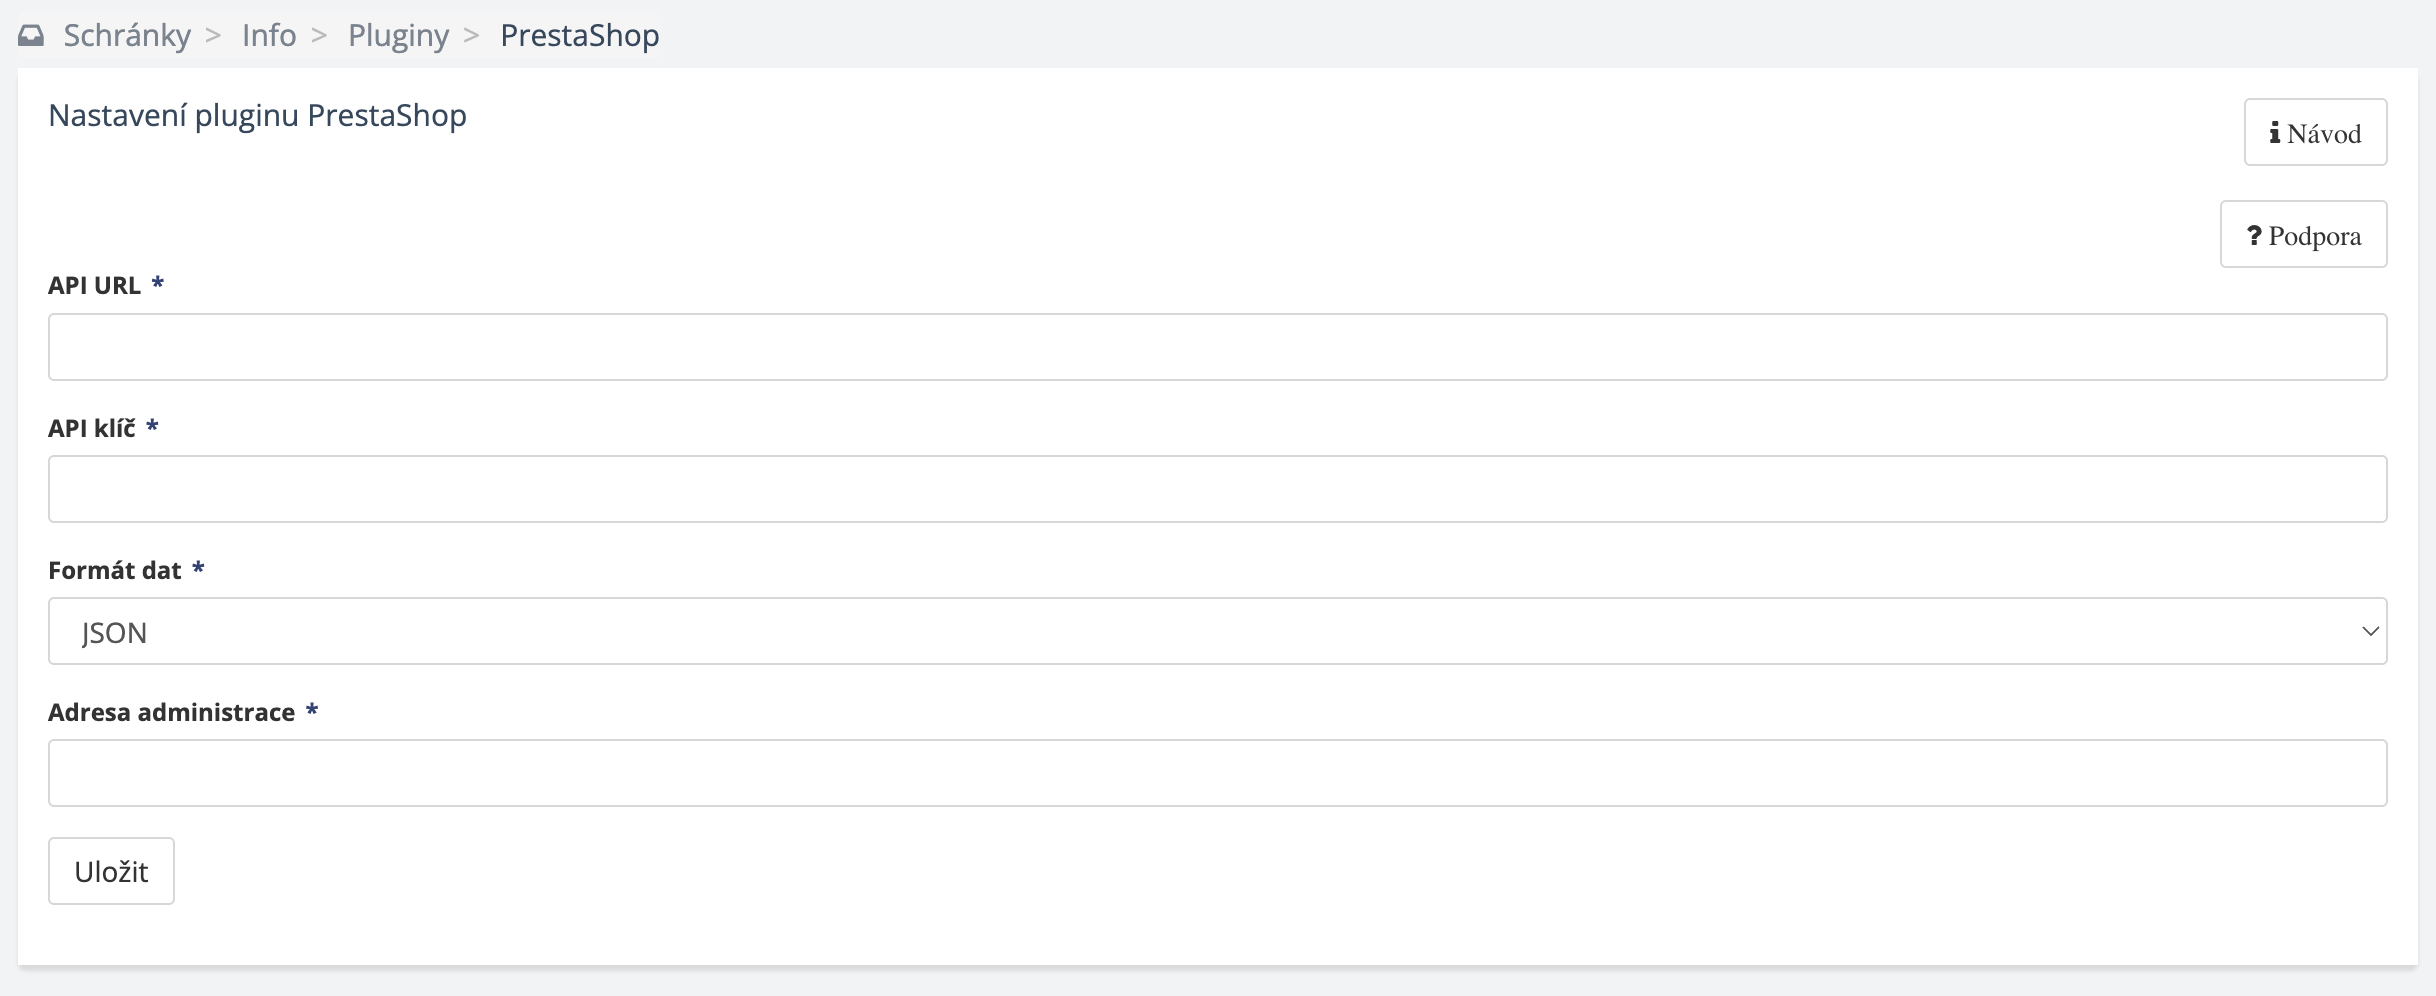Click the info "i" icon beside Návod
This screenshot has width=2436, height=996.
coord(2275,133)
